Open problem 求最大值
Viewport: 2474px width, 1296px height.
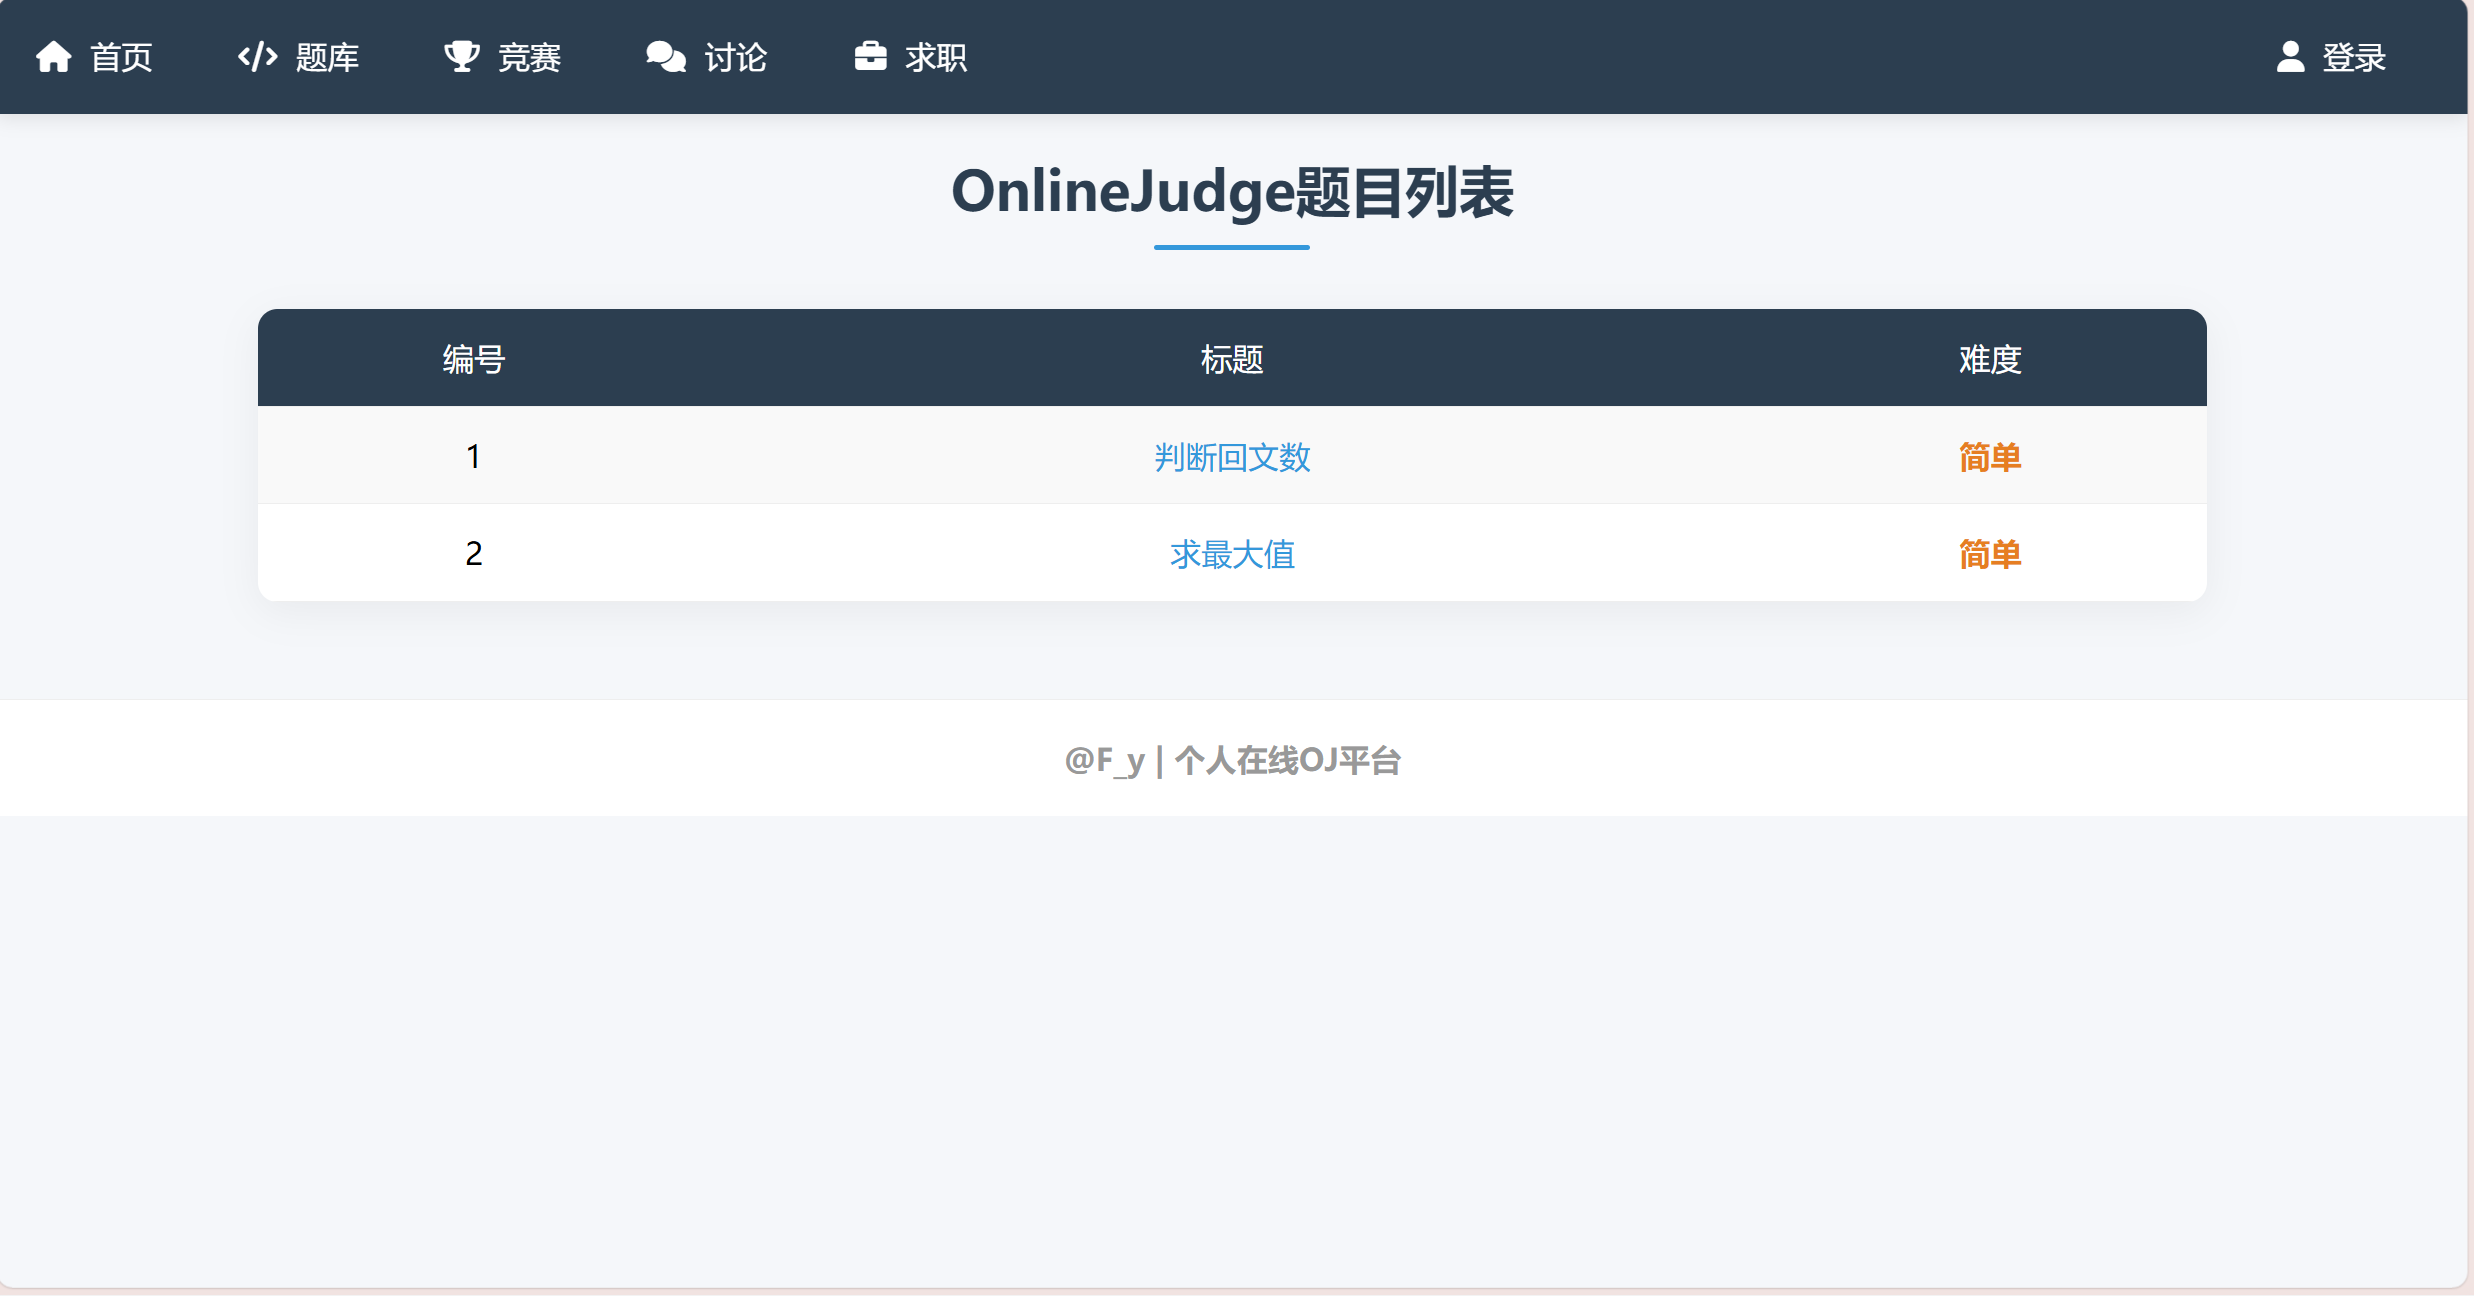point(1232,554)
